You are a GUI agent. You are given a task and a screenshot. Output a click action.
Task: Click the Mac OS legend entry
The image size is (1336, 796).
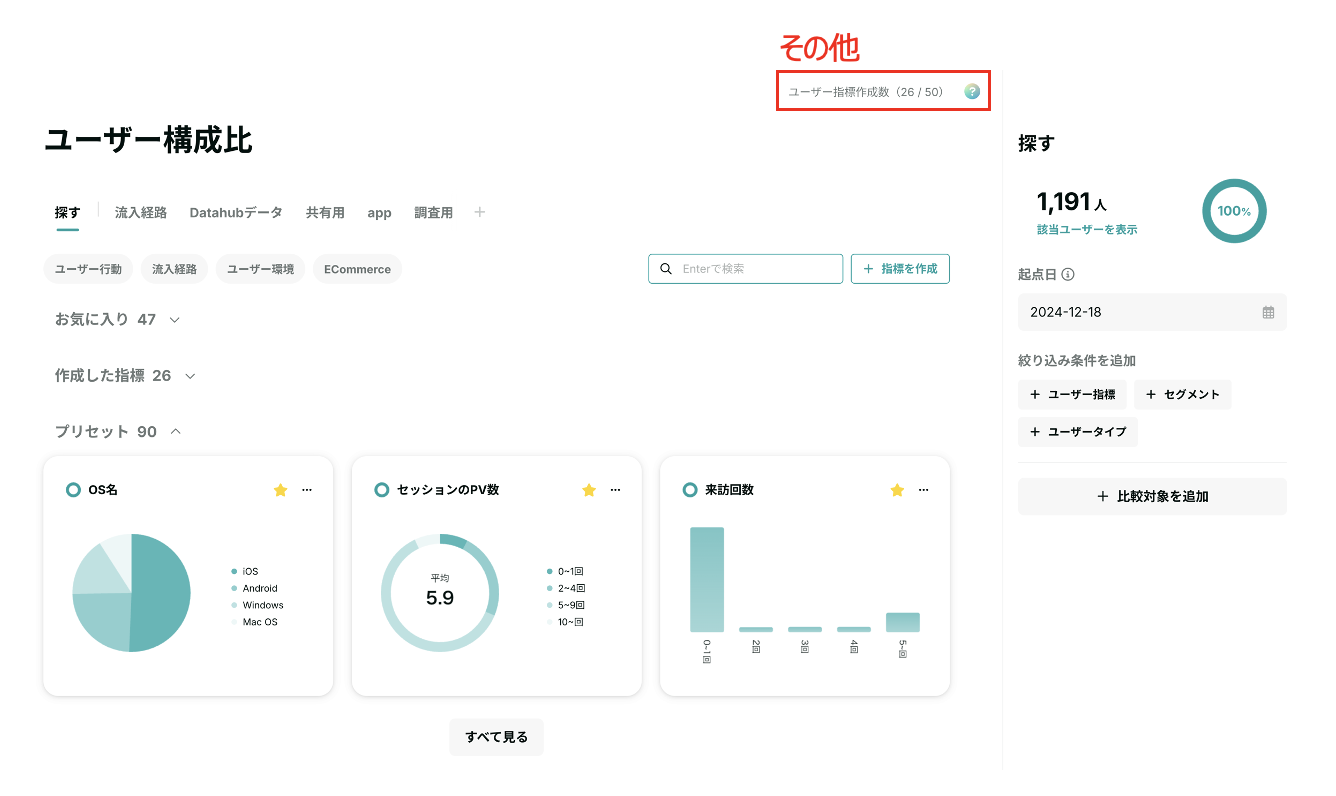(x=254, y=622)
